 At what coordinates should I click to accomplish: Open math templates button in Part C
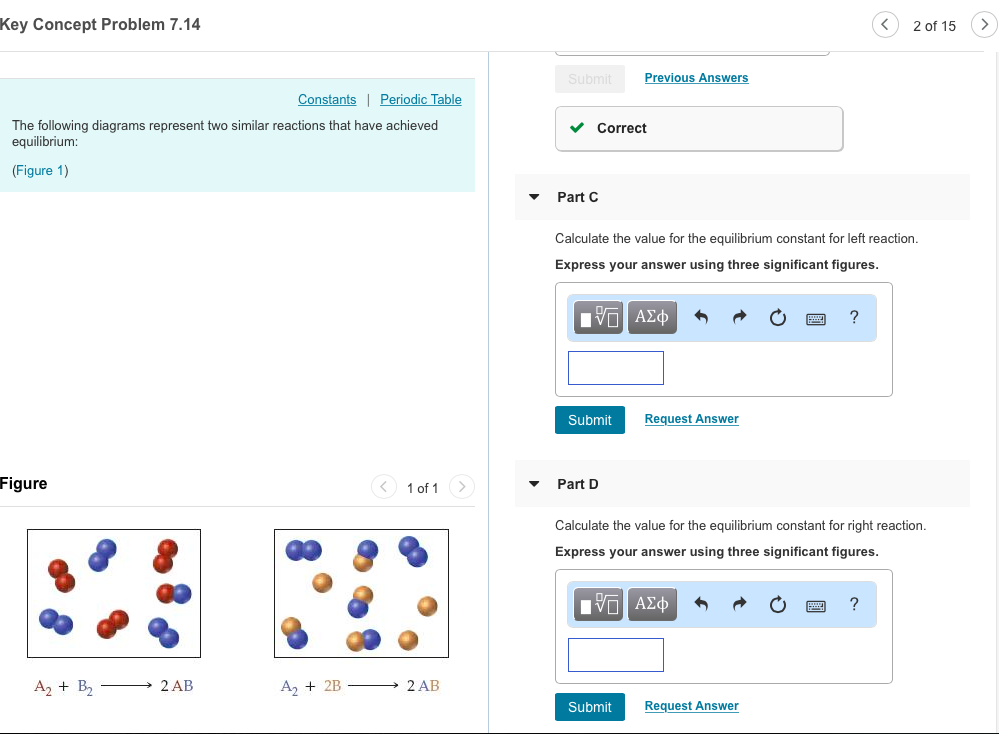(x=599, y=318)
